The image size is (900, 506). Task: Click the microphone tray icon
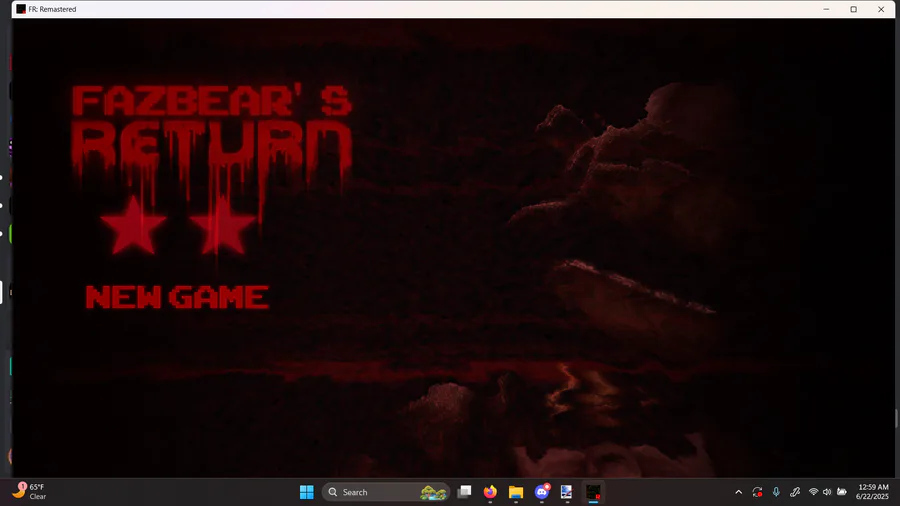click(x=776, y=492)
